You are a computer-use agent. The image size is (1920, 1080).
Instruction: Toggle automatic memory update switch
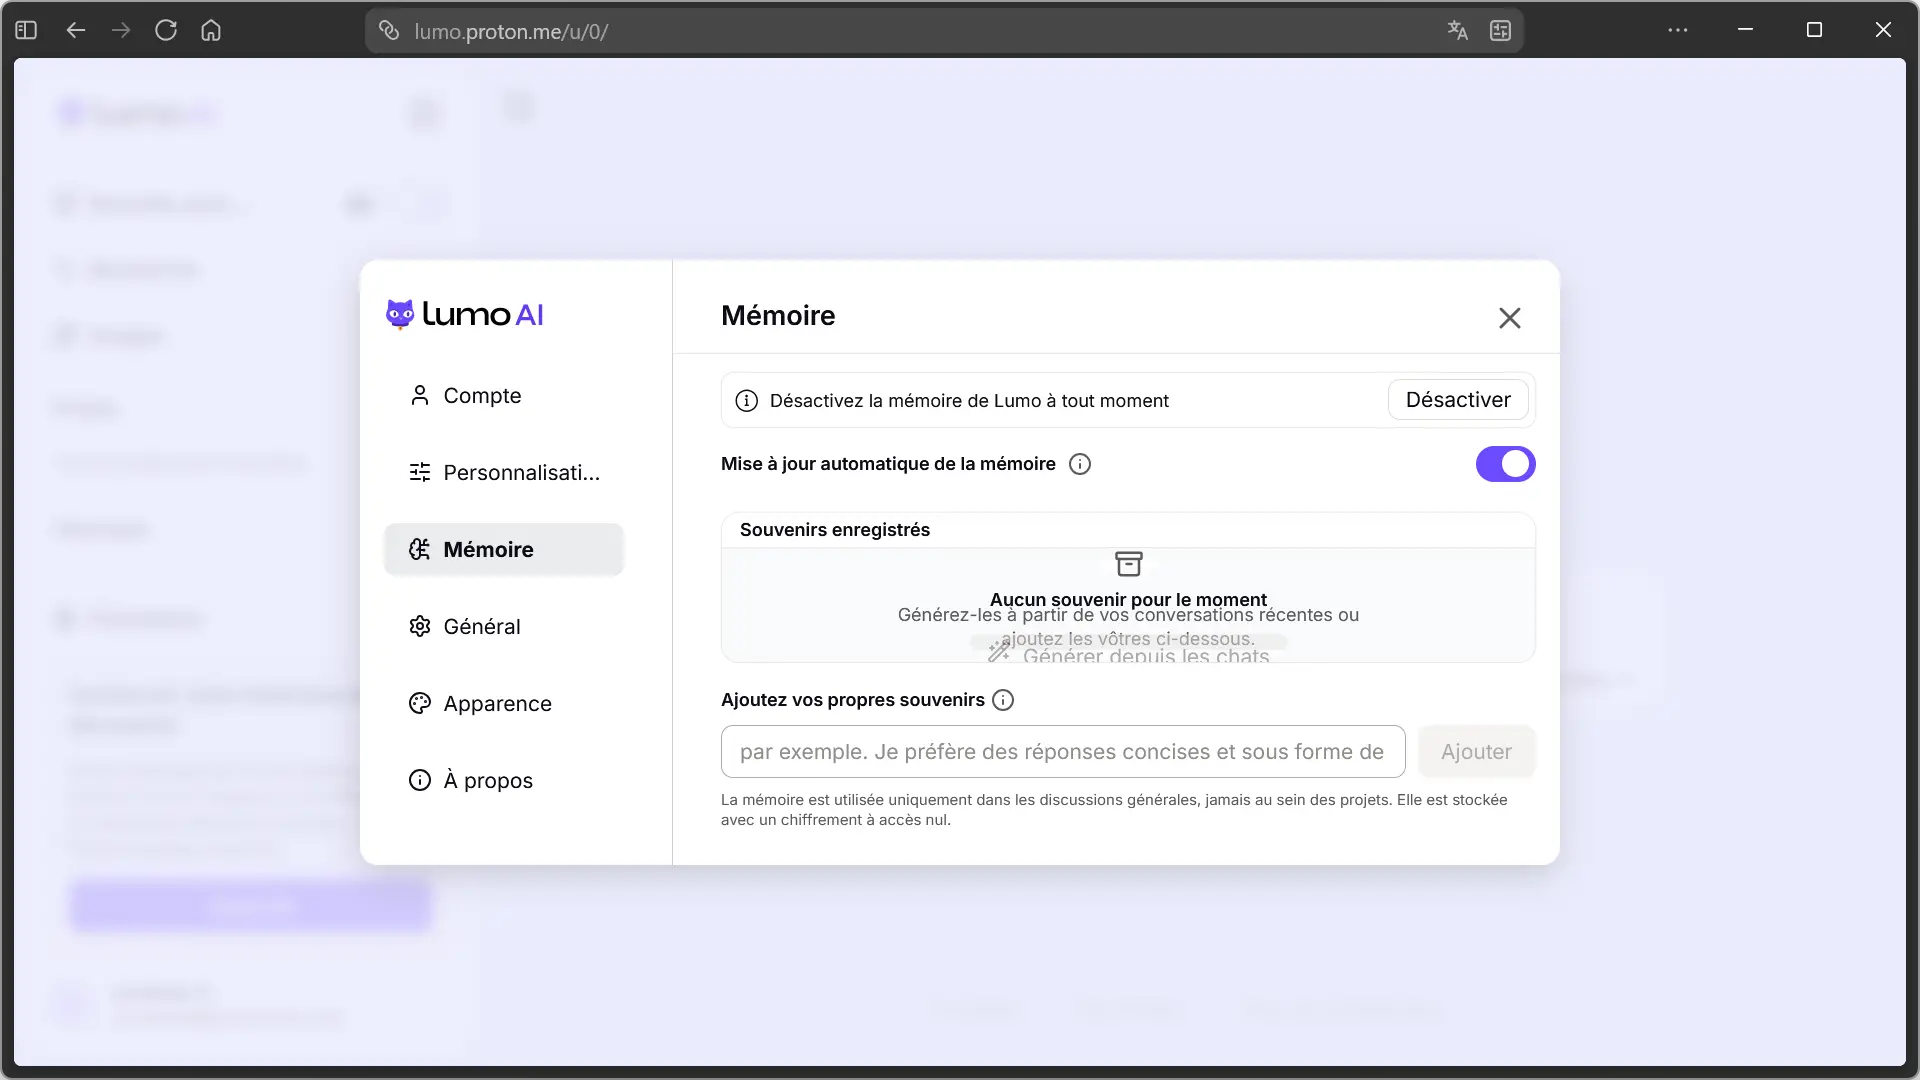(x=1505, y=464)
